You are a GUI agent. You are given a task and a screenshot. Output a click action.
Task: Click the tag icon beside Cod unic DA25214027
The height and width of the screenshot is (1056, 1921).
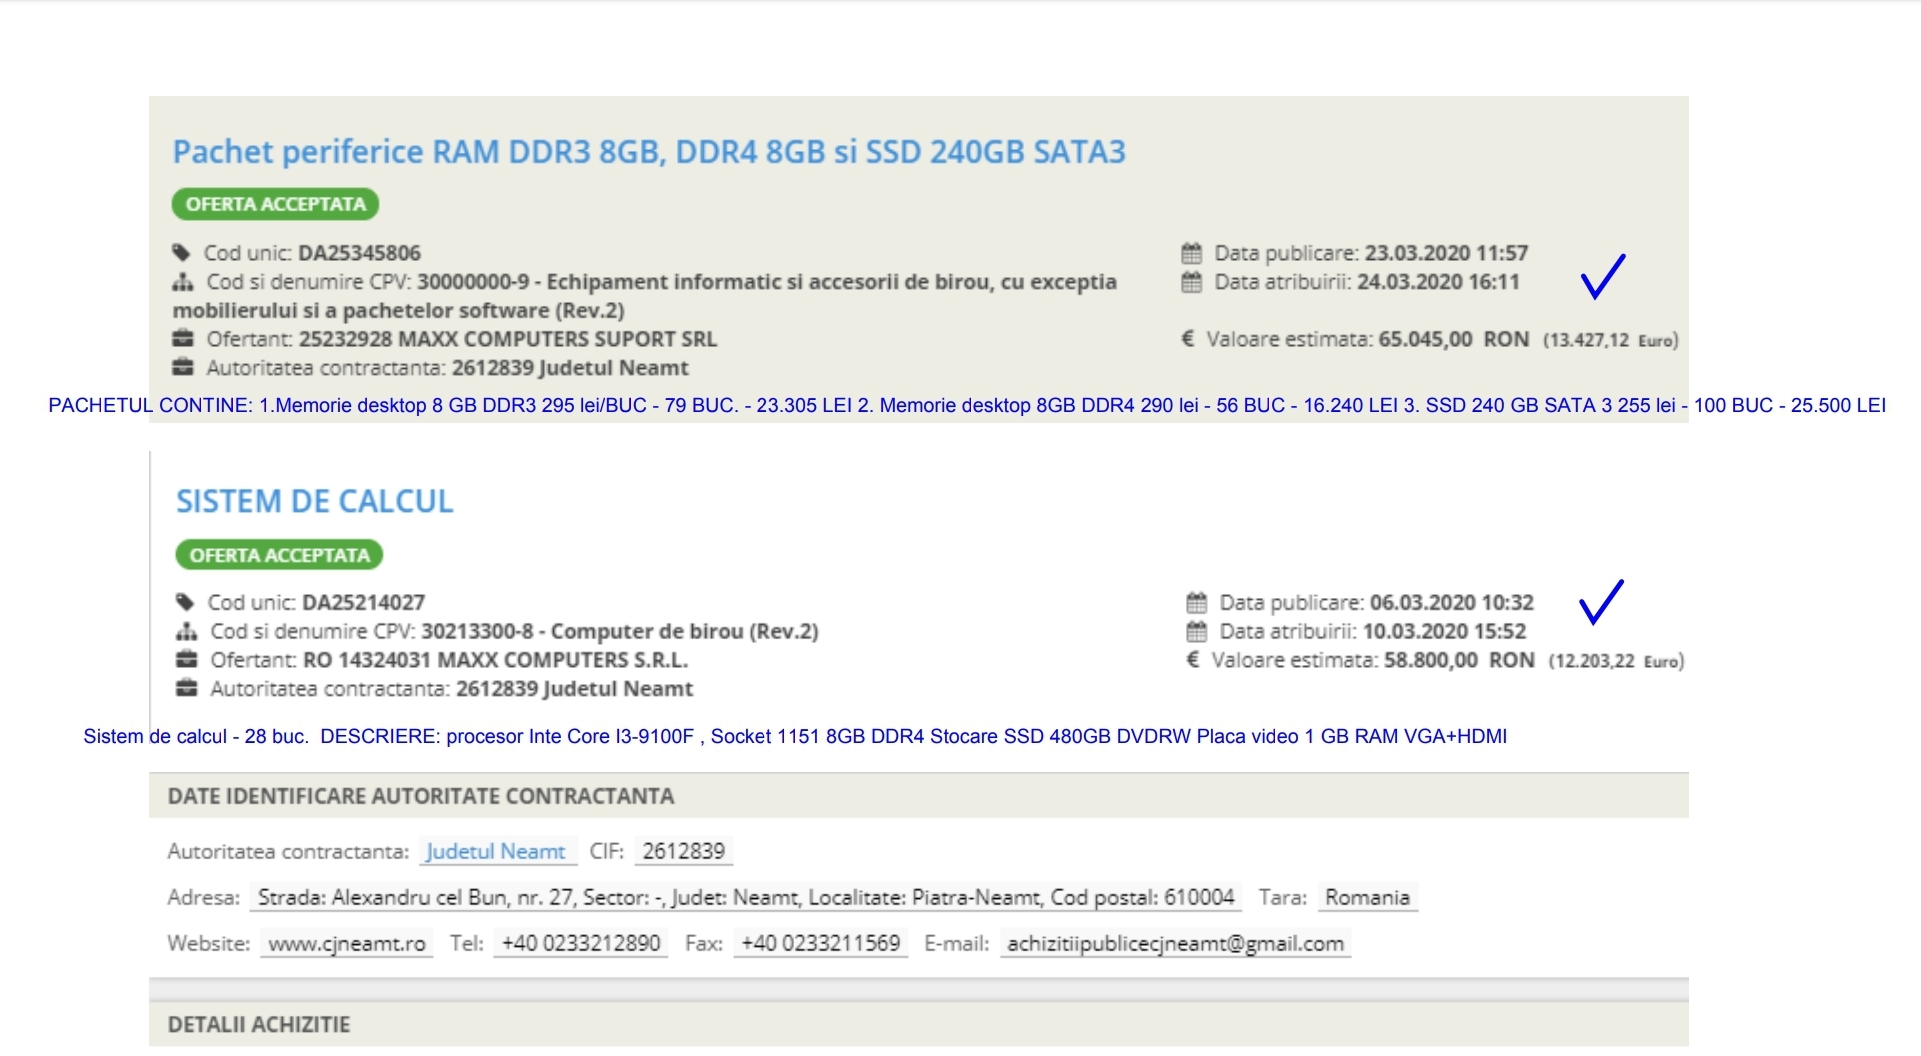click(185, 602)
